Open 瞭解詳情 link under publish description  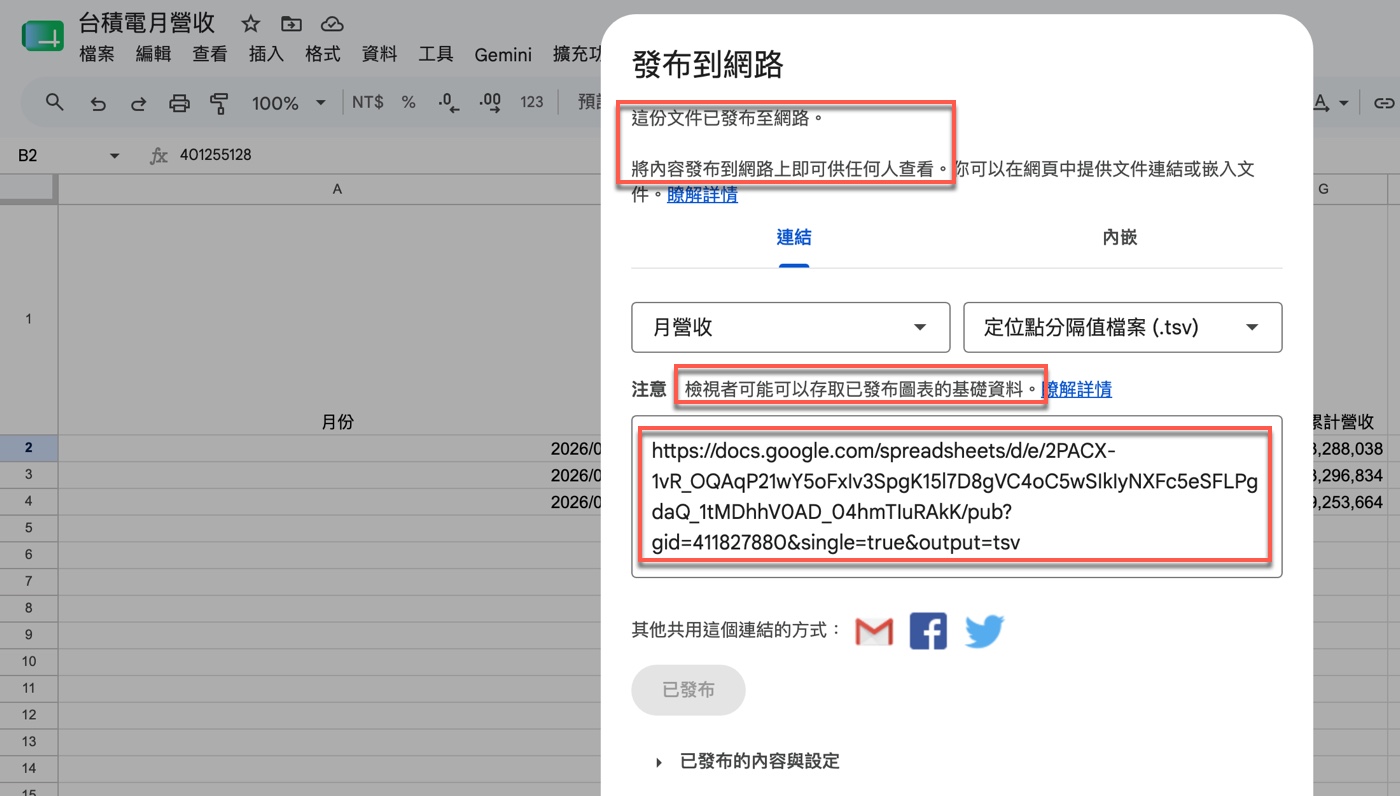[x=703, y=195]
